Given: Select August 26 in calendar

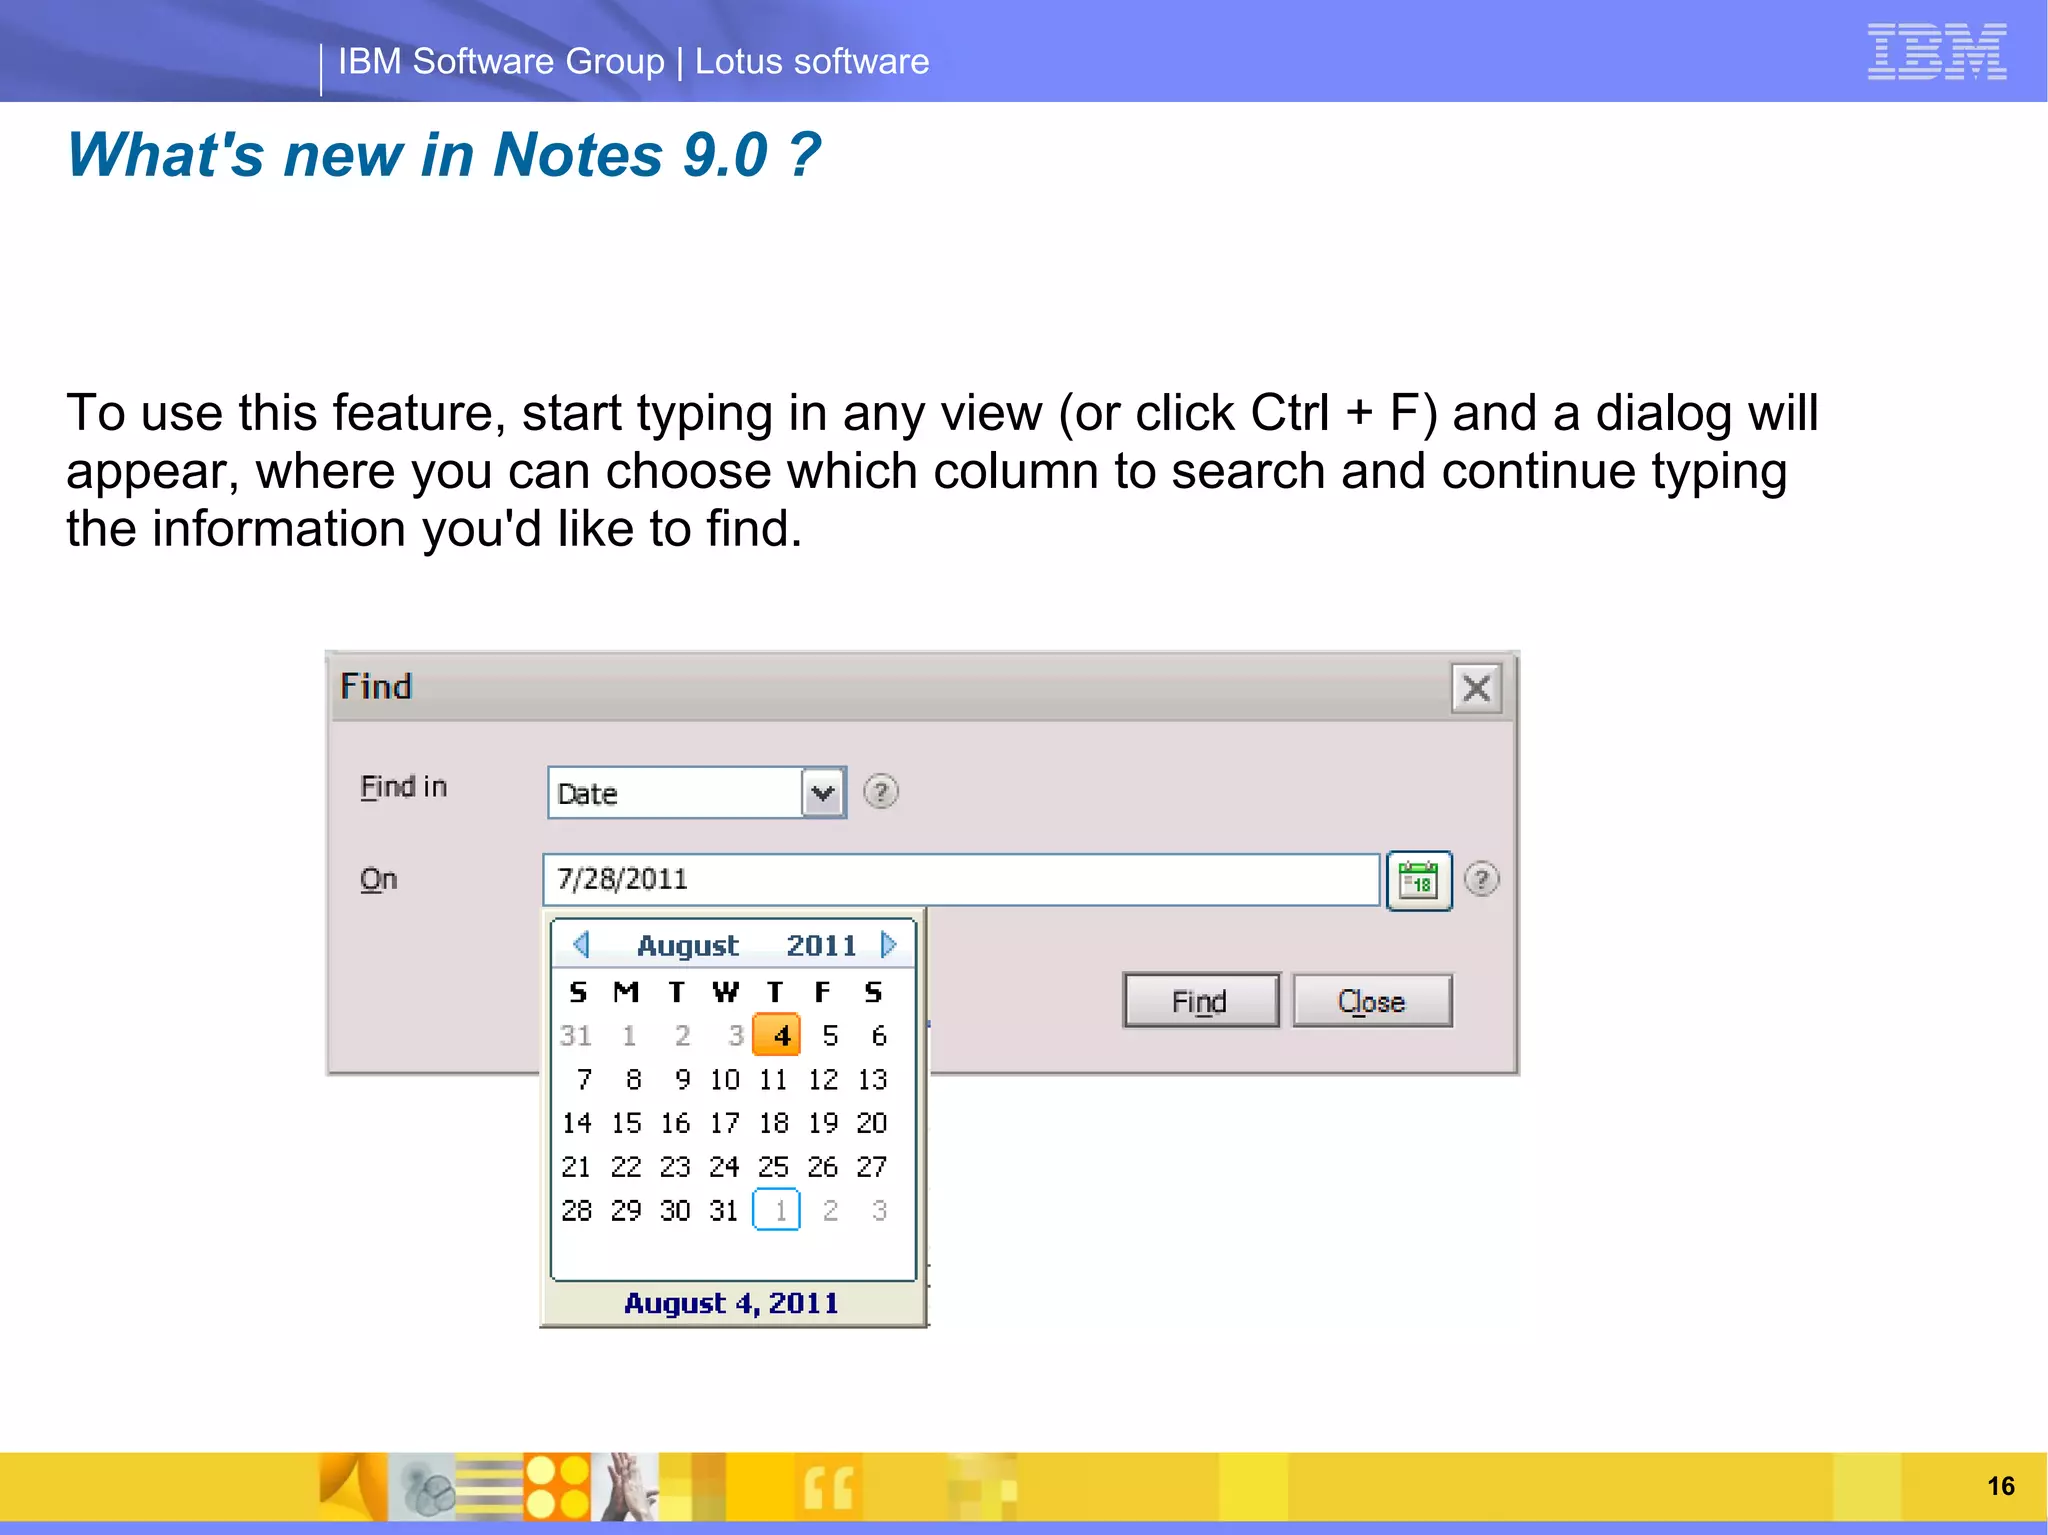Looking at the screenshot, I should [823, 1167].
